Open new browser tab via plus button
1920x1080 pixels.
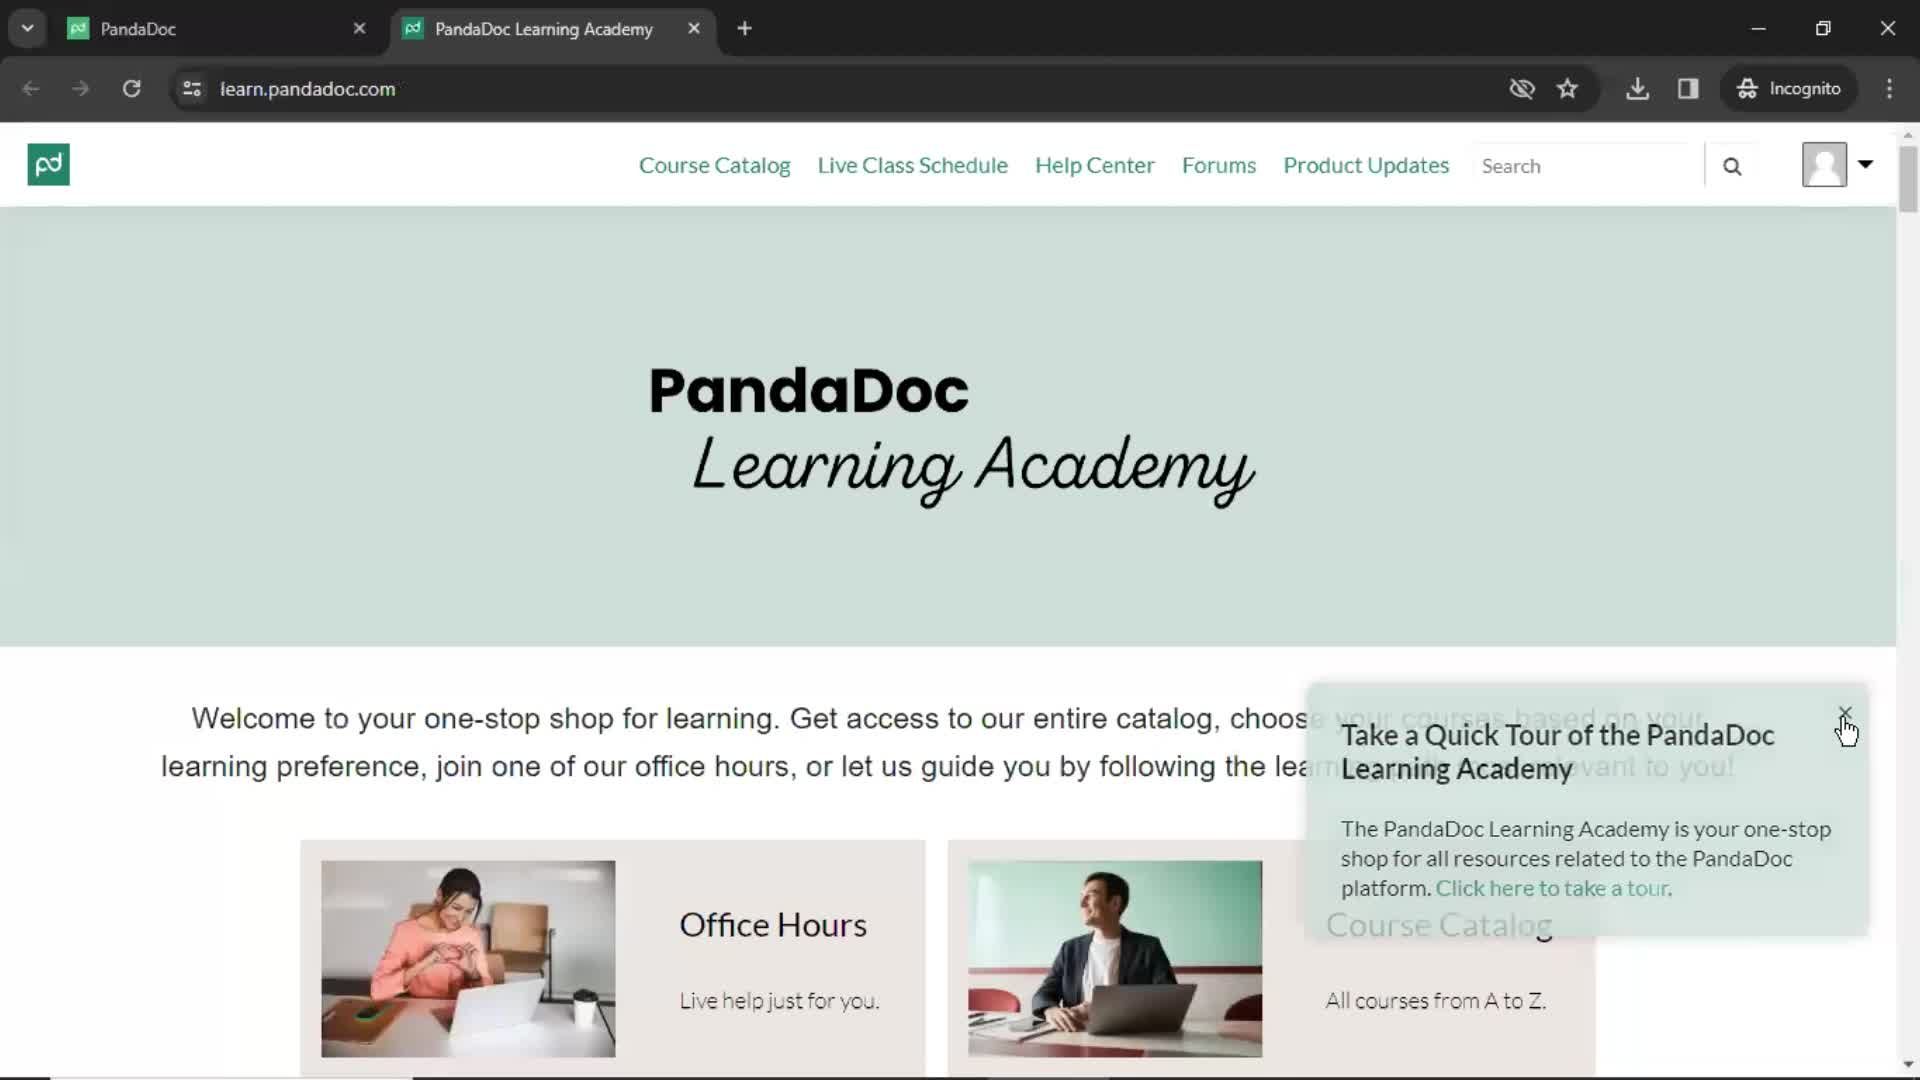tap(745, 28)
